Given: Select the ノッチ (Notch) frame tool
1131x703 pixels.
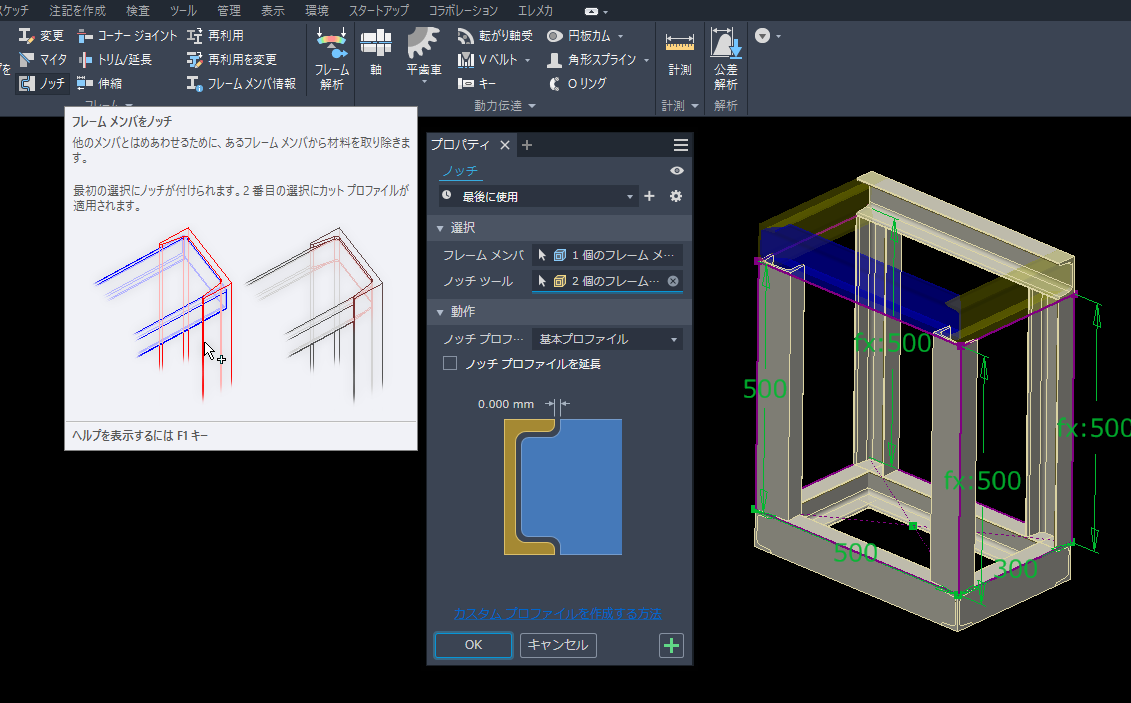Looking at the screenshot, I should pyautogui.click(x=42, y=84).
